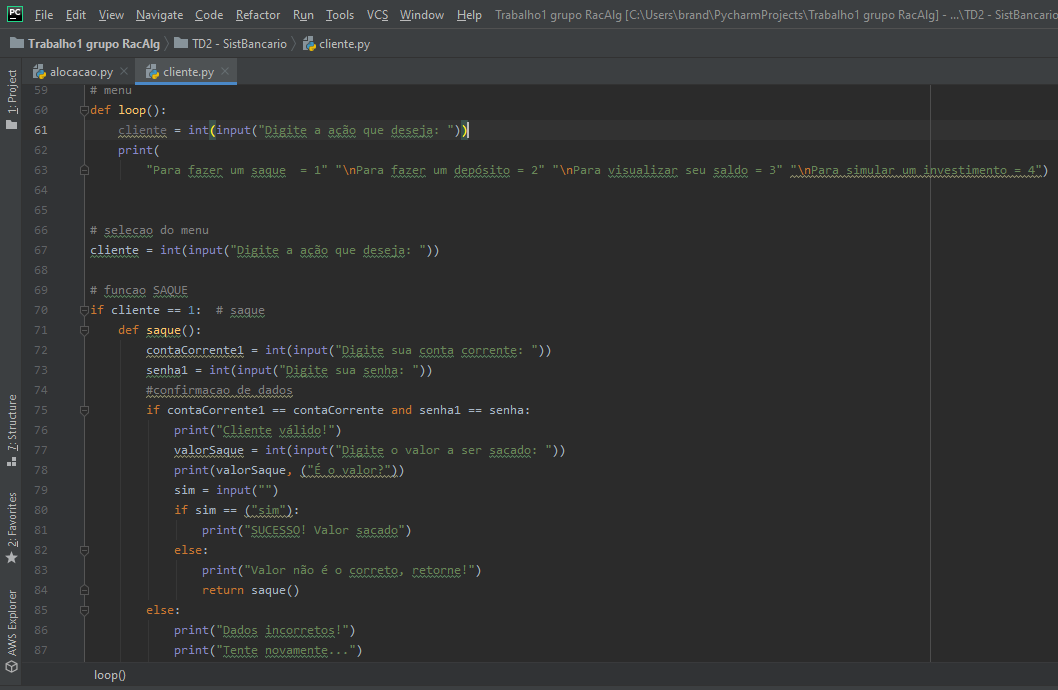
Task: Switch to the alocacao.py editor tab
Action: [81, 71]
